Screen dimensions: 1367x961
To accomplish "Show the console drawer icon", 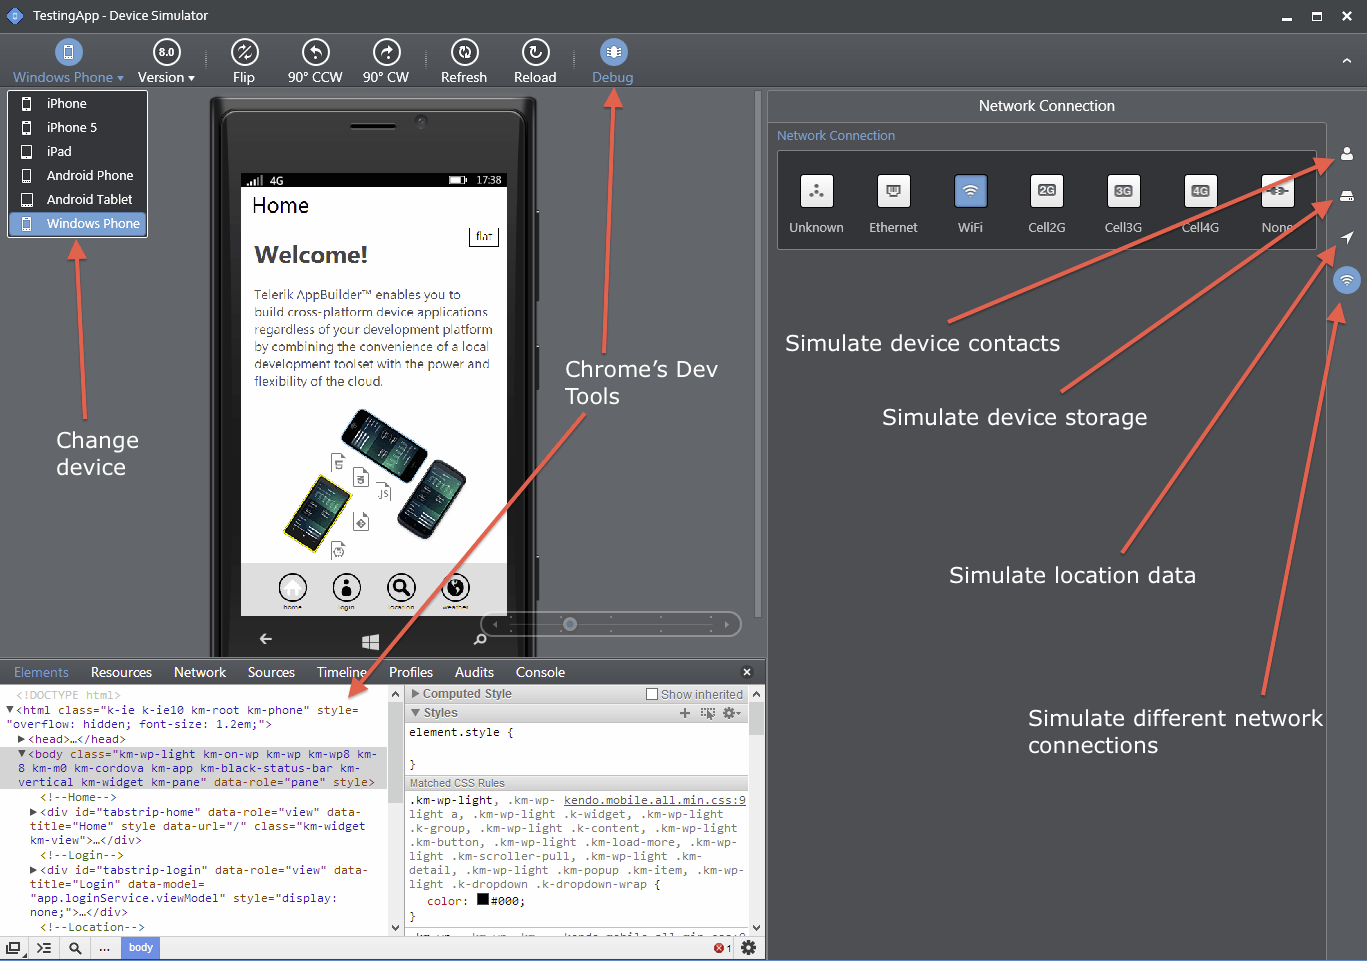I will [44, 948].
